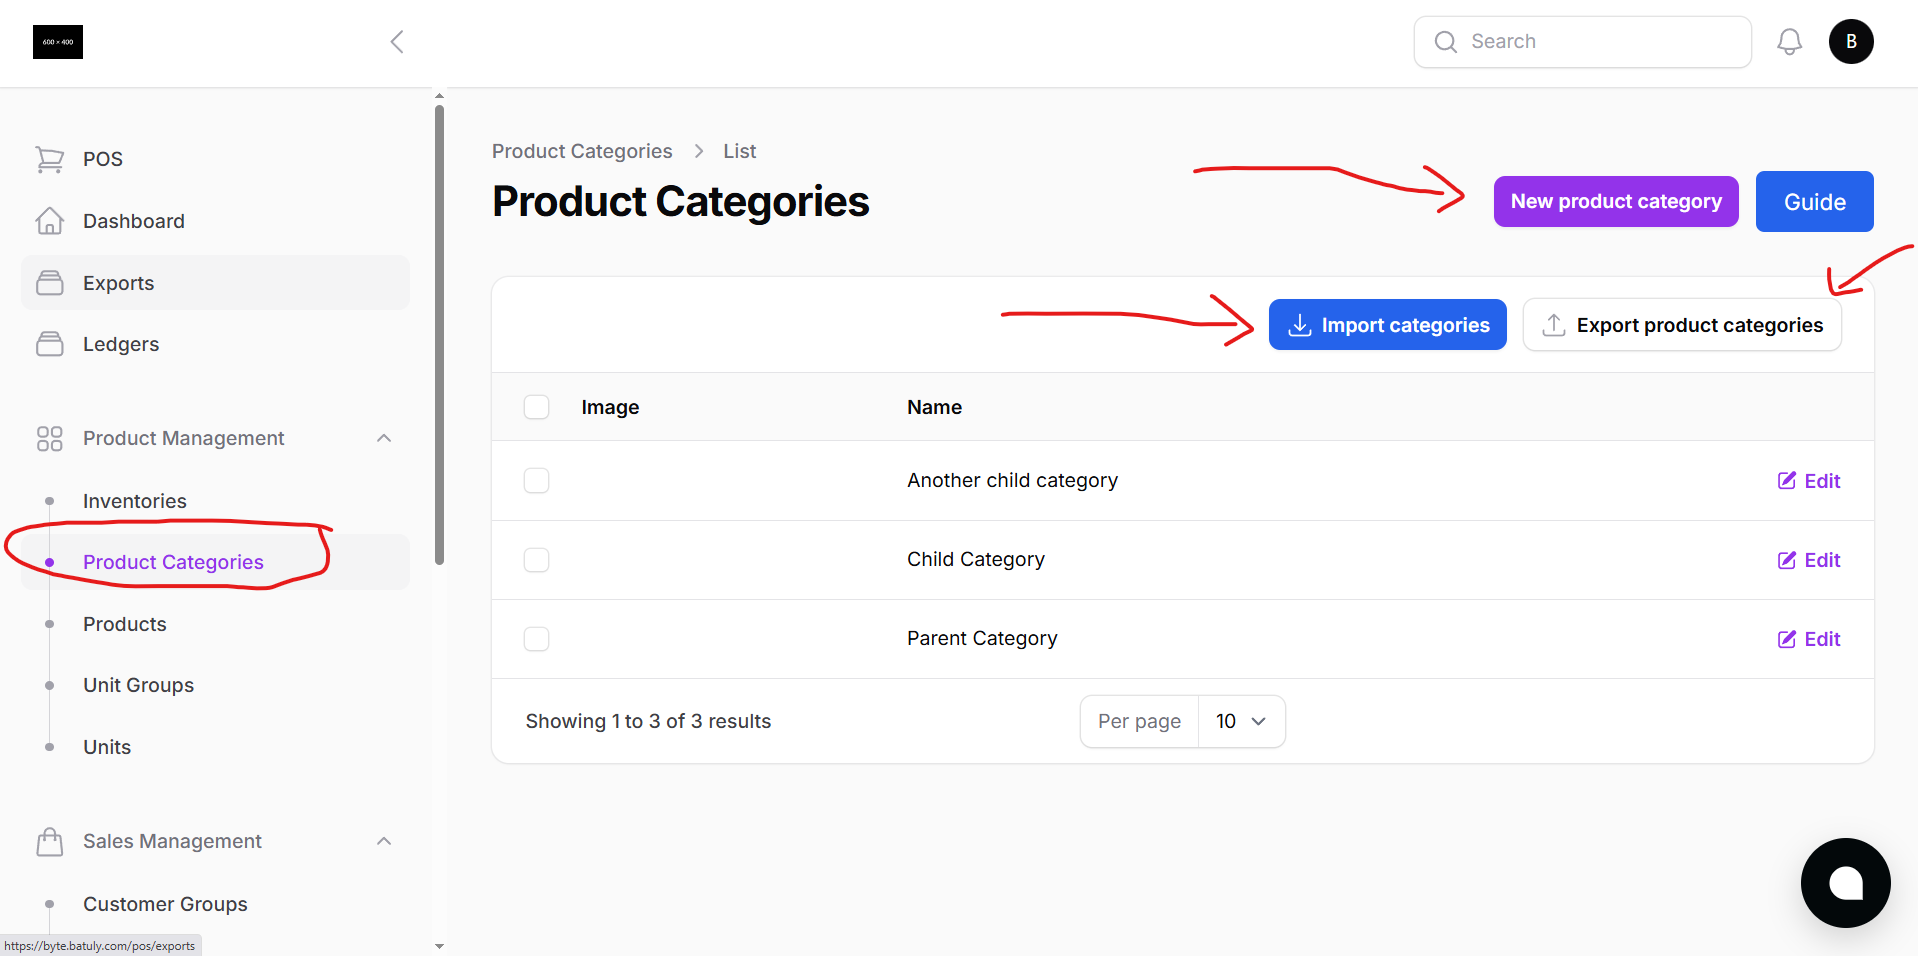The height and width of the screenshot is (956, 1918).
Task: Click inside the Search input field
Action: click(x=1580, y=41)
